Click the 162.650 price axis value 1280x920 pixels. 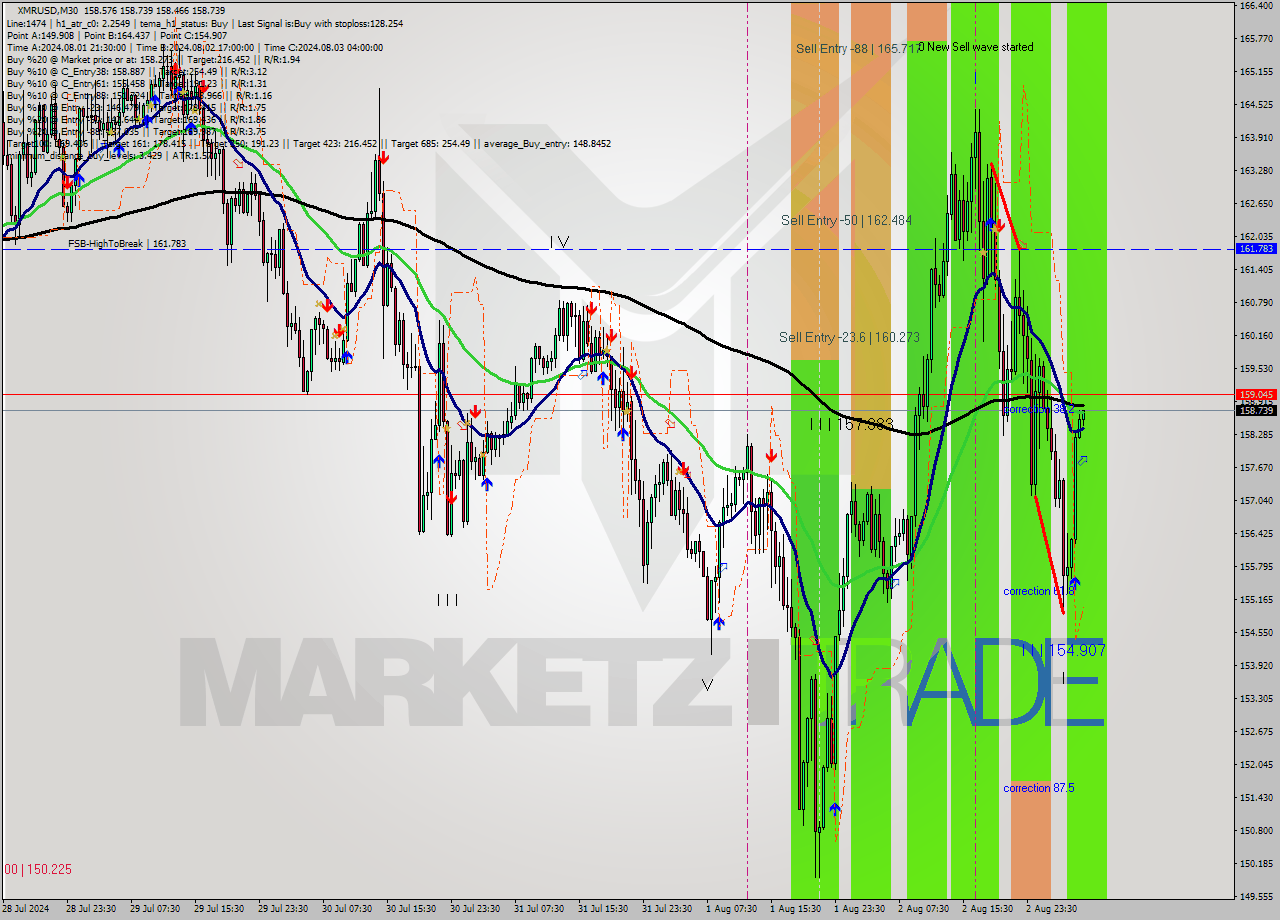(x=1256, y=204)
